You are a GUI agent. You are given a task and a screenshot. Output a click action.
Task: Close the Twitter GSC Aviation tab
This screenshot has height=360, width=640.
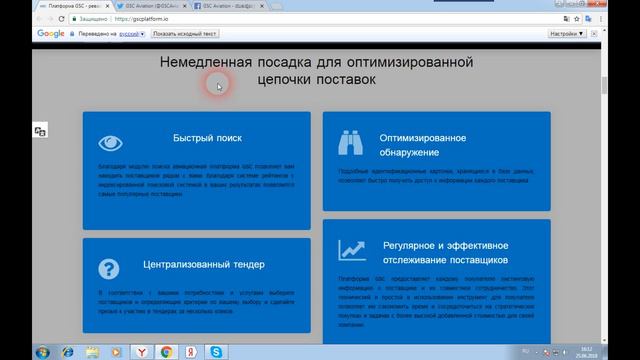click(x=184, y=6)
